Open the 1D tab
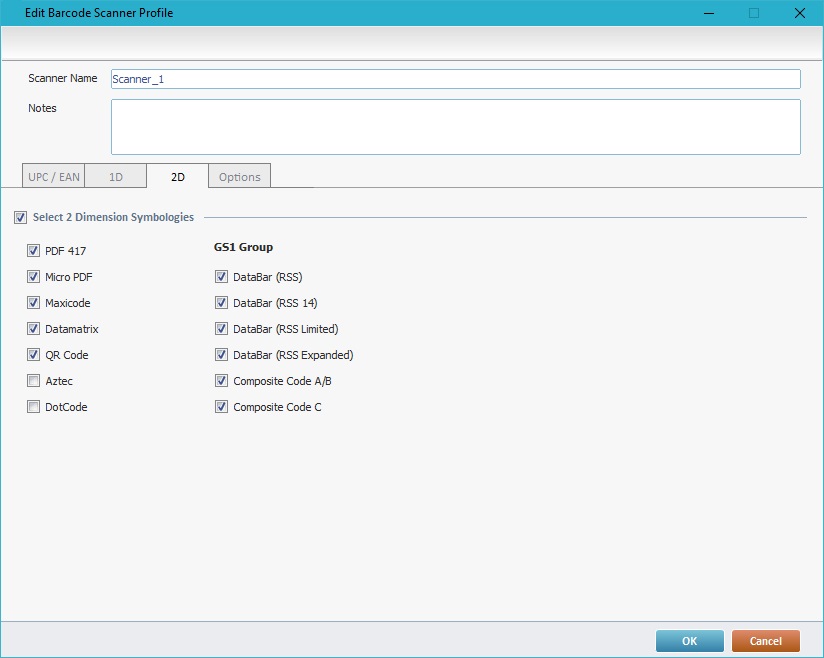 (116, 177)
